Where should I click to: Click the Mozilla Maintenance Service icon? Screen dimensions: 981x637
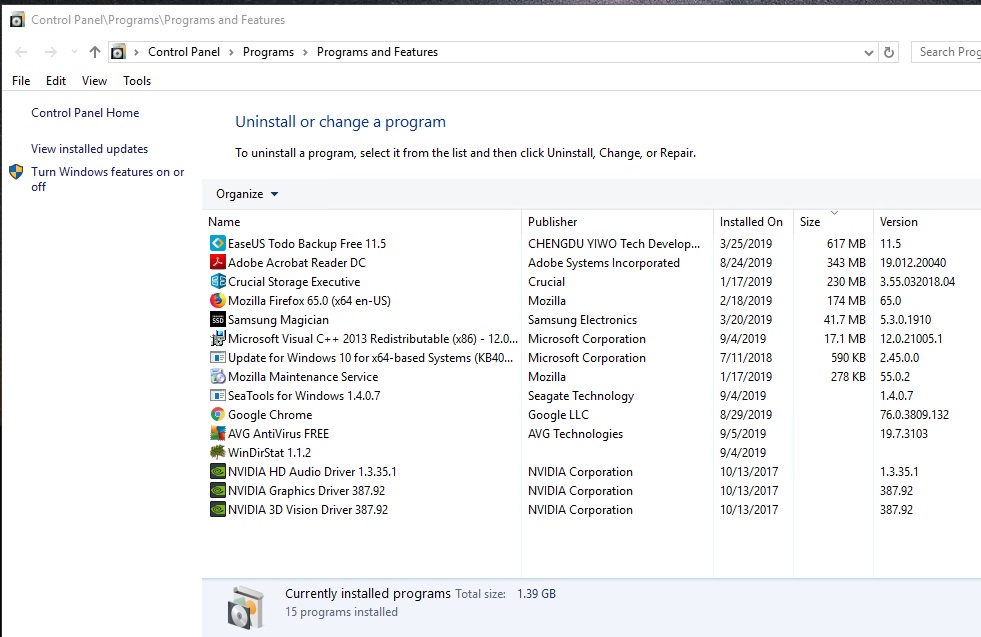[x=217, y=376]
